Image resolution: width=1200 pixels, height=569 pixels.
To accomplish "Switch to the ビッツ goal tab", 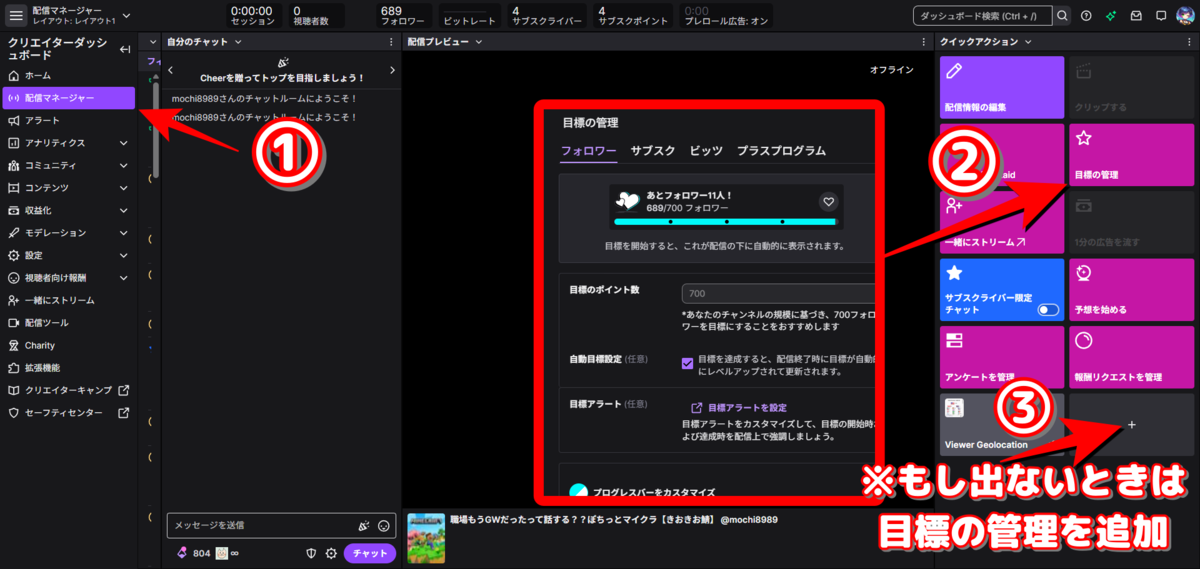I will pyautogui.click(x=706, y=151).
